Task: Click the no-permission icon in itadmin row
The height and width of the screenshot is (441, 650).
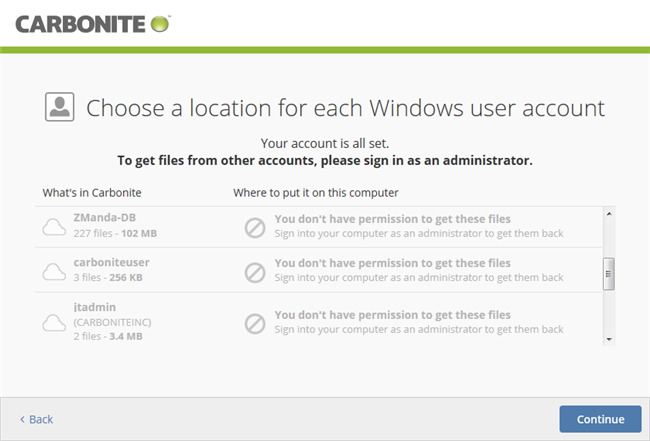Action: 255,324
